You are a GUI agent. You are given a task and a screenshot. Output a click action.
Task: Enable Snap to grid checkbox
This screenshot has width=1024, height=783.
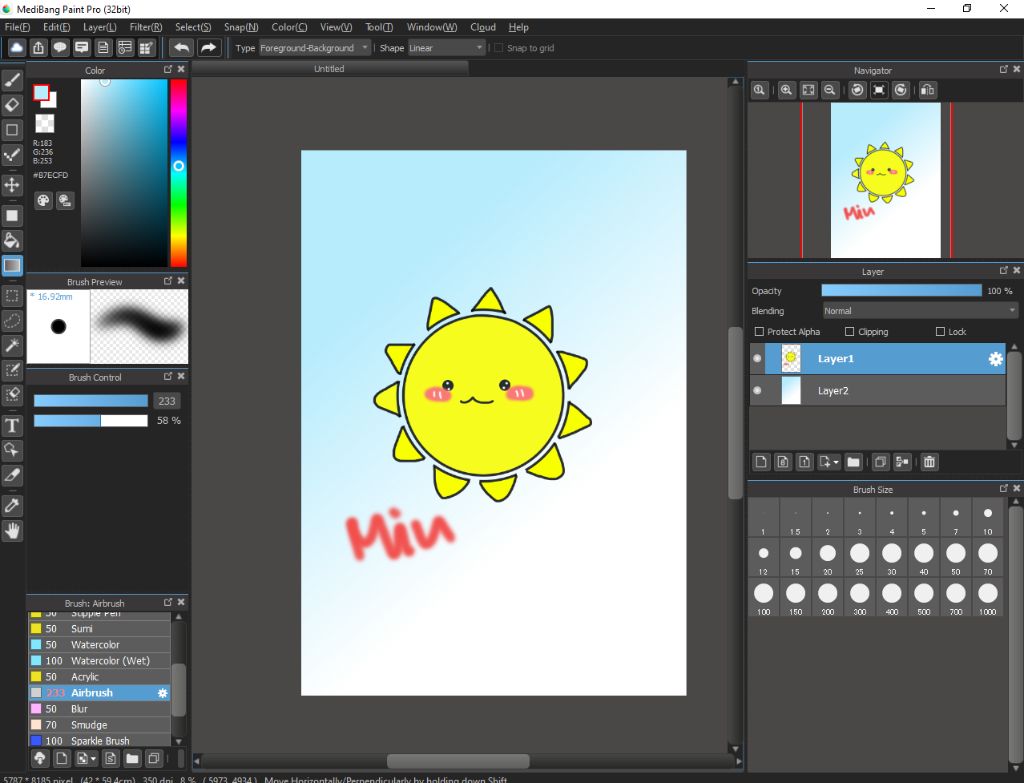499,48
